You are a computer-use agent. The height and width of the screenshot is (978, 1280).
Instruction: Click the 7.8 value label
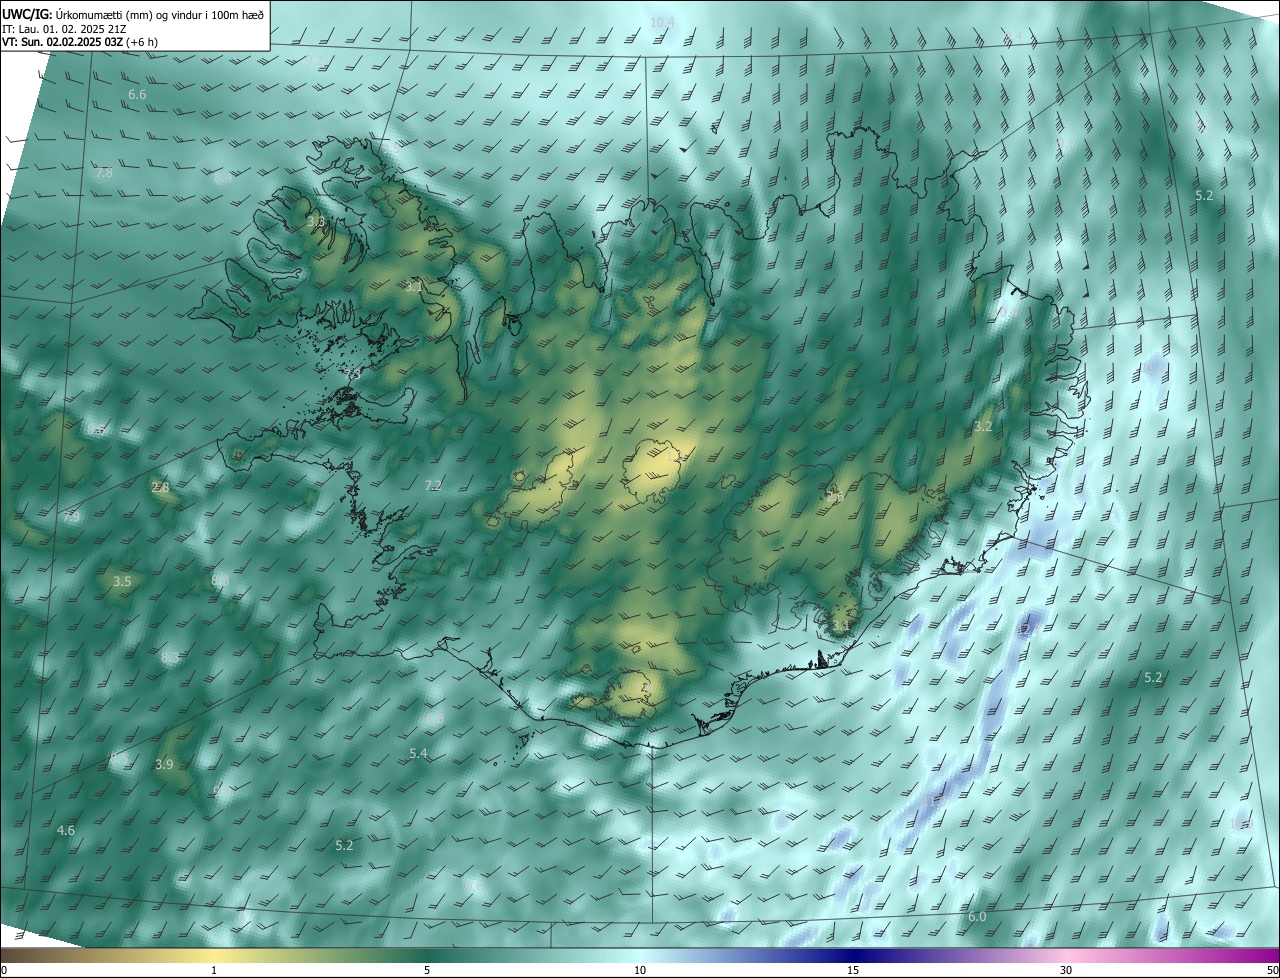[x=104, y=173]
